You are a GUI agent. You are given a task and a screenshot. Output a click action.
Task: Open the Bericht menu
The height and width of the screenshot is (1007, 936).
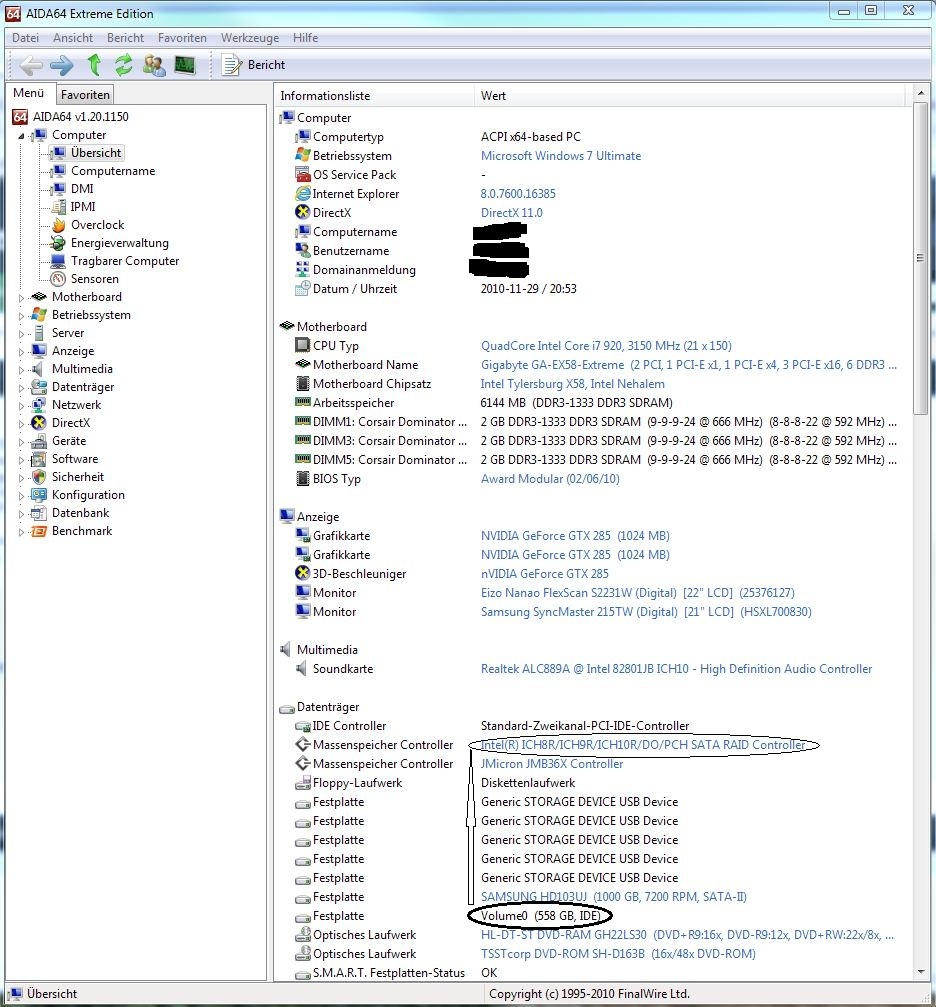pos(125,38)
